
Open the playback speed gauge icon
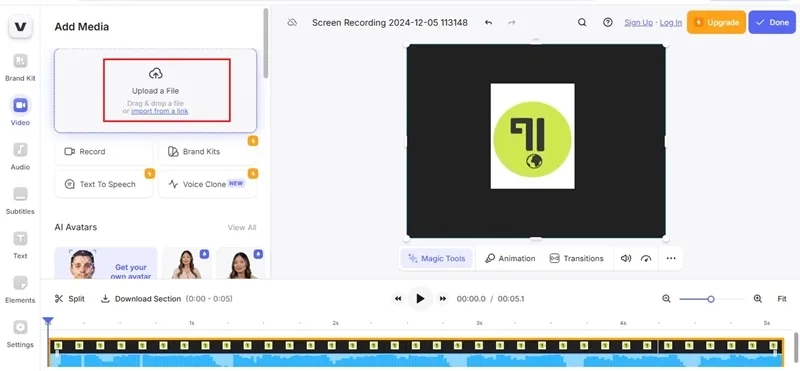click(x=646, y=258)
